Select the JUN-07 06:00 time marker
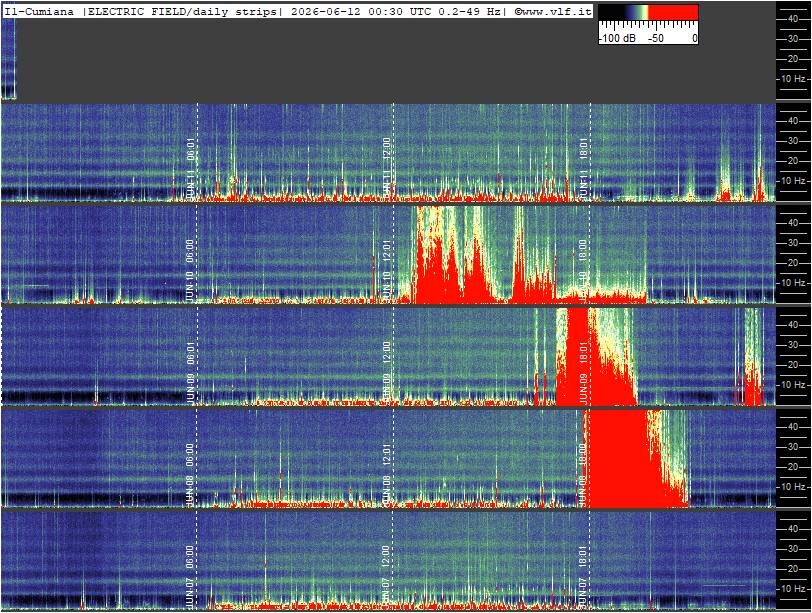Image resolution: width=812 pixels, height=613 pixels. click(191, 576)
